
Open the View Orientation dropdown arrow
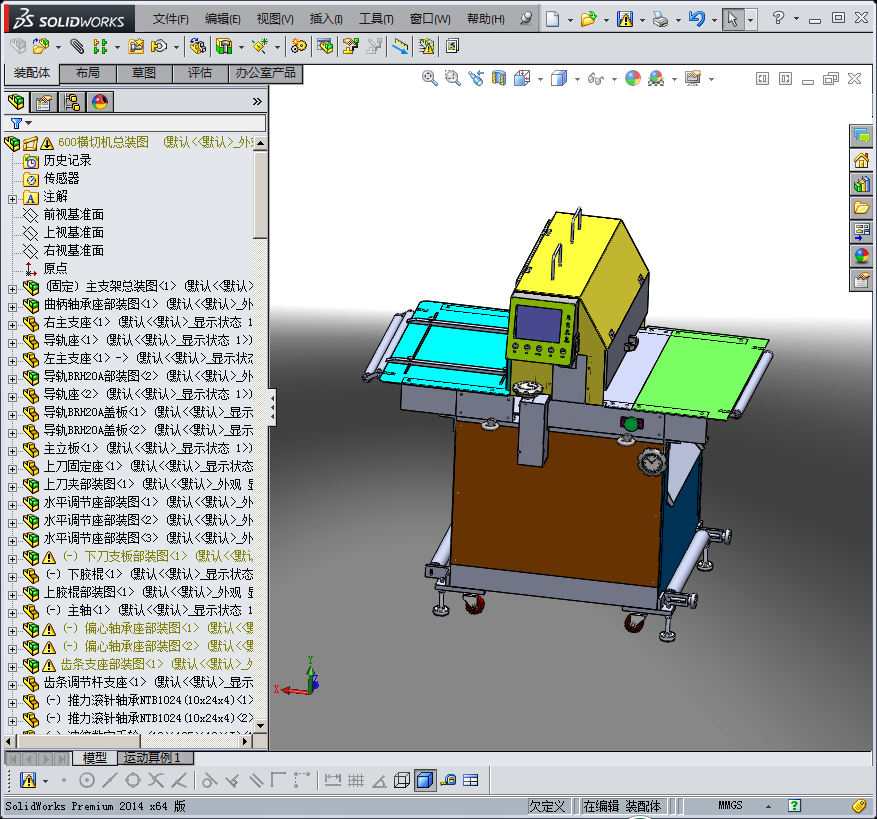(540, 79)
